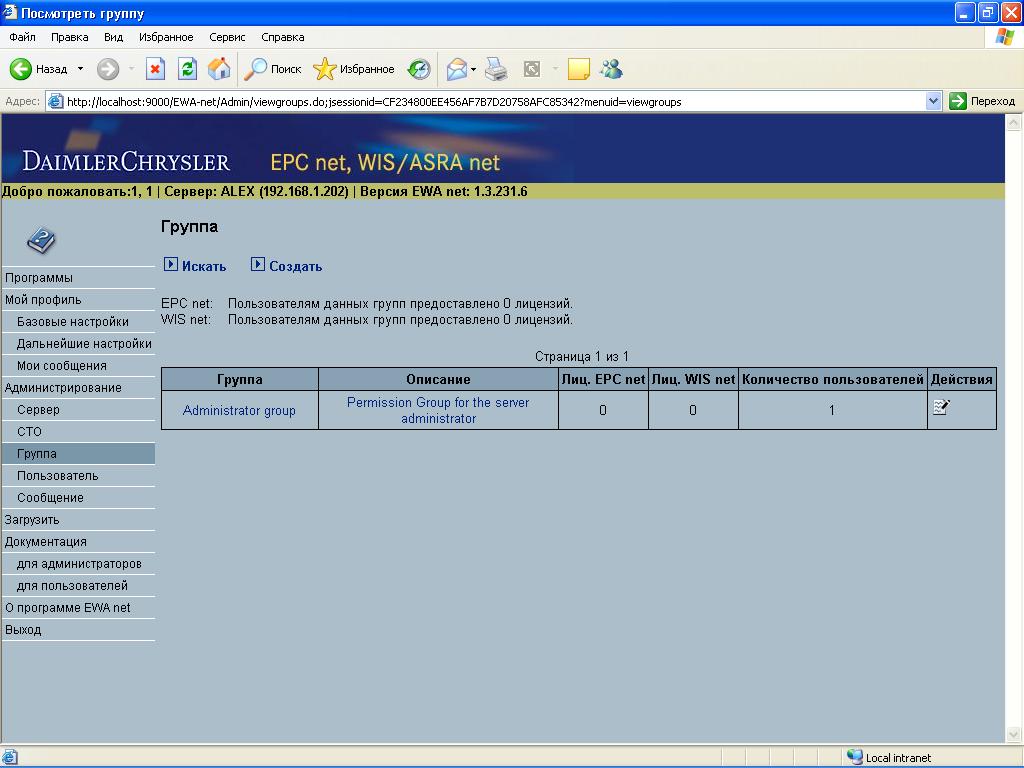Open Дальнейшие настройки sidebar item
Image resolution: width=1024 pixels, height=768 pixels.
click(78, 344)
